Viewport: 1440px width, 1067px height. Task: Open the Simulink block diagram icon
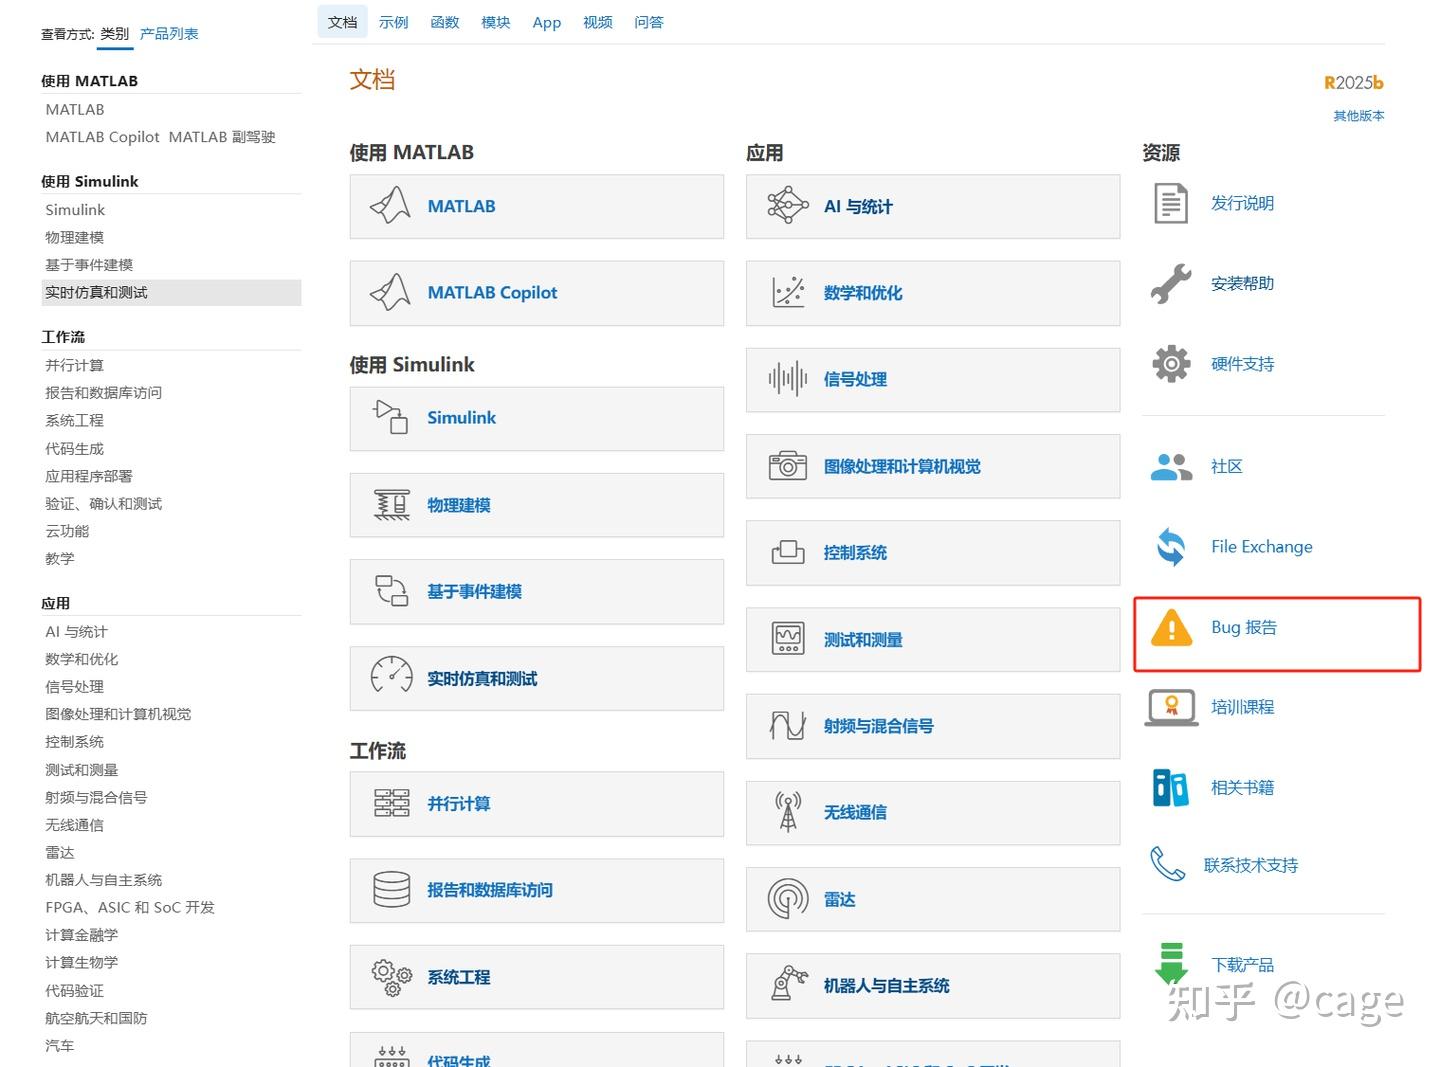pyautogui.click(x=390, y=417)
